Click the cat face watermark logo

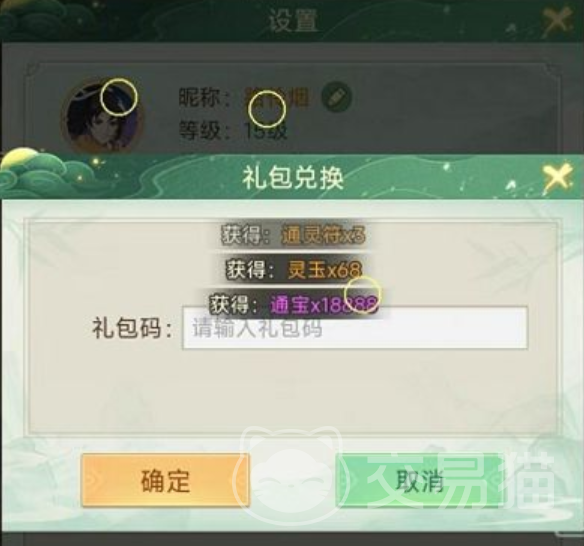click(x=293, y=476)
